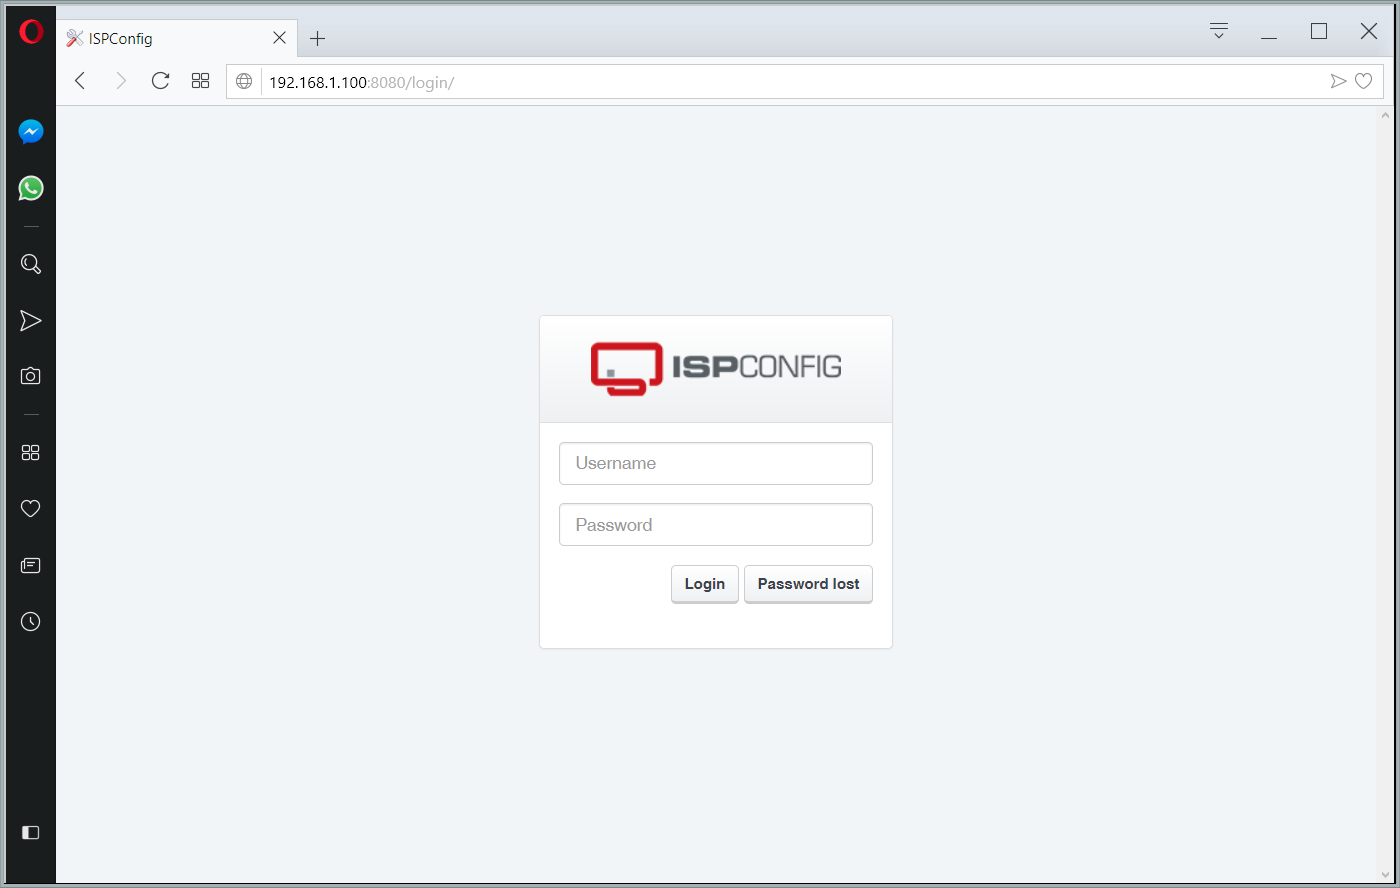Click the Password lost button

(x=808, y=584)
